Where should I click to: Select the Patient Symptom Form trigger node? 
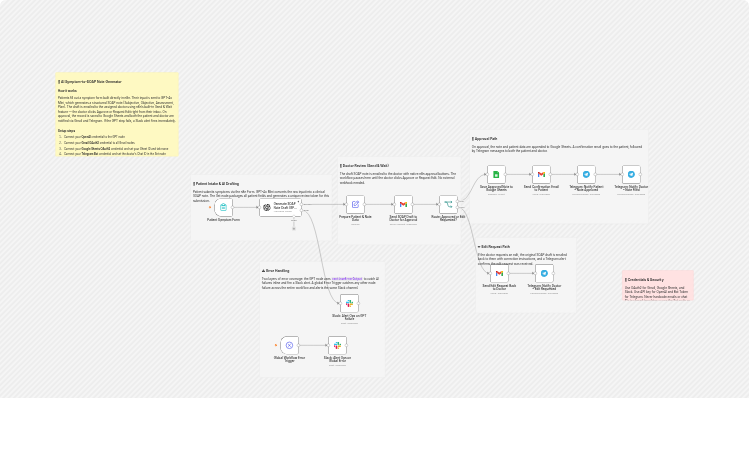click(224, 207)
